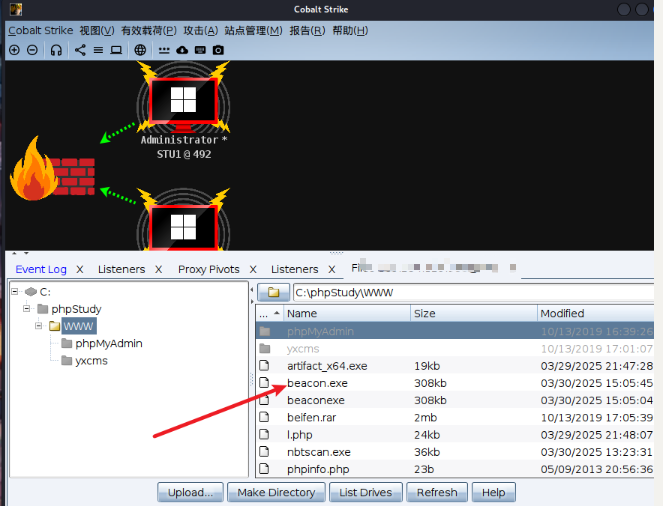The height and width of the screenshot is (506, 663).
Task: Open the 帮助(H) menu
Action: click(350, 30)
